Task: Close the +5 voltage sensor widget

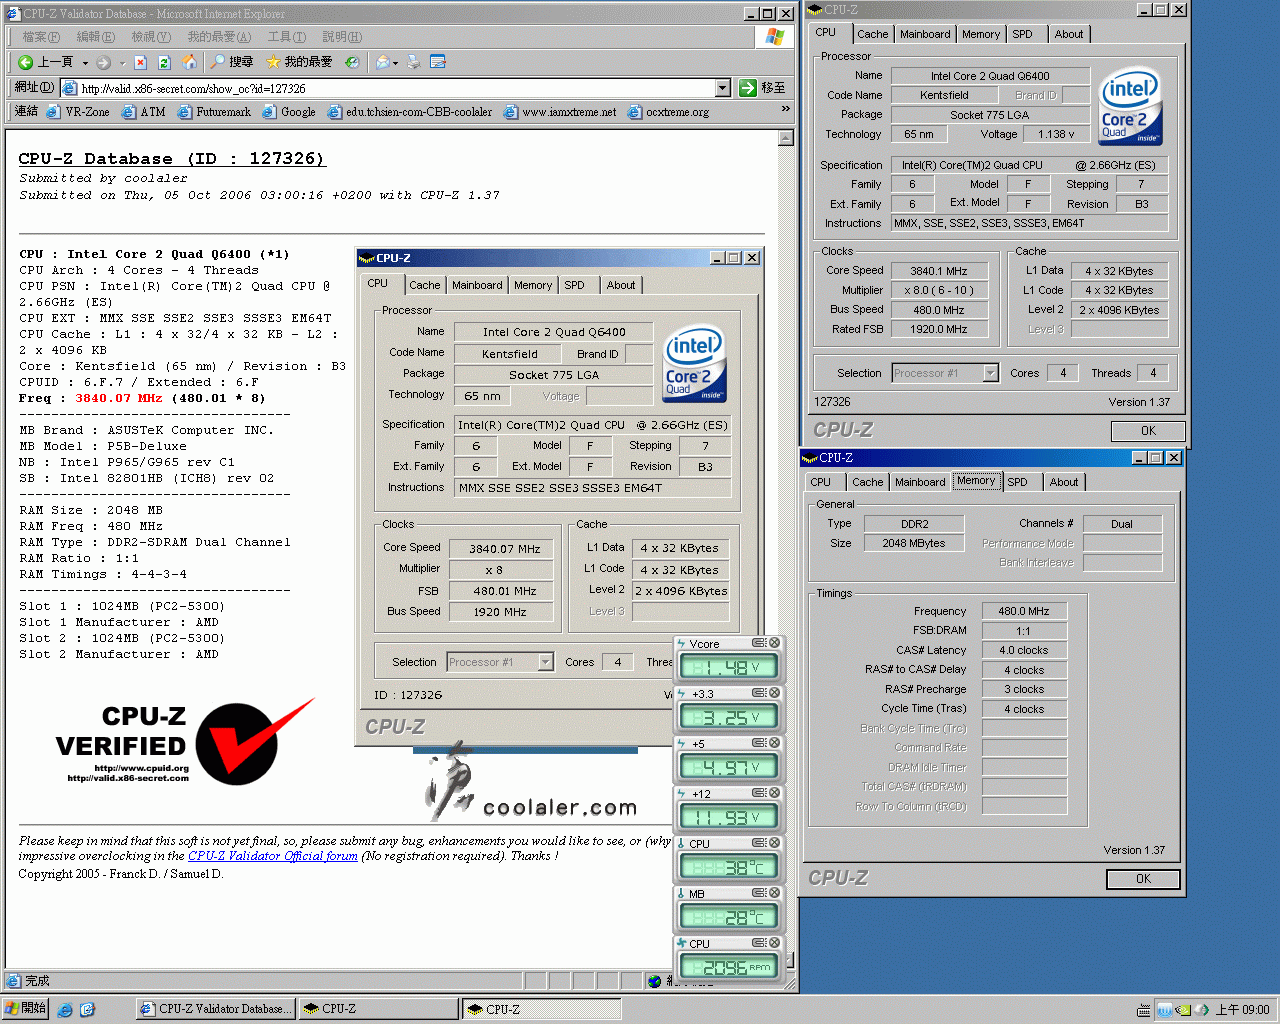Action: pos(774,743)
